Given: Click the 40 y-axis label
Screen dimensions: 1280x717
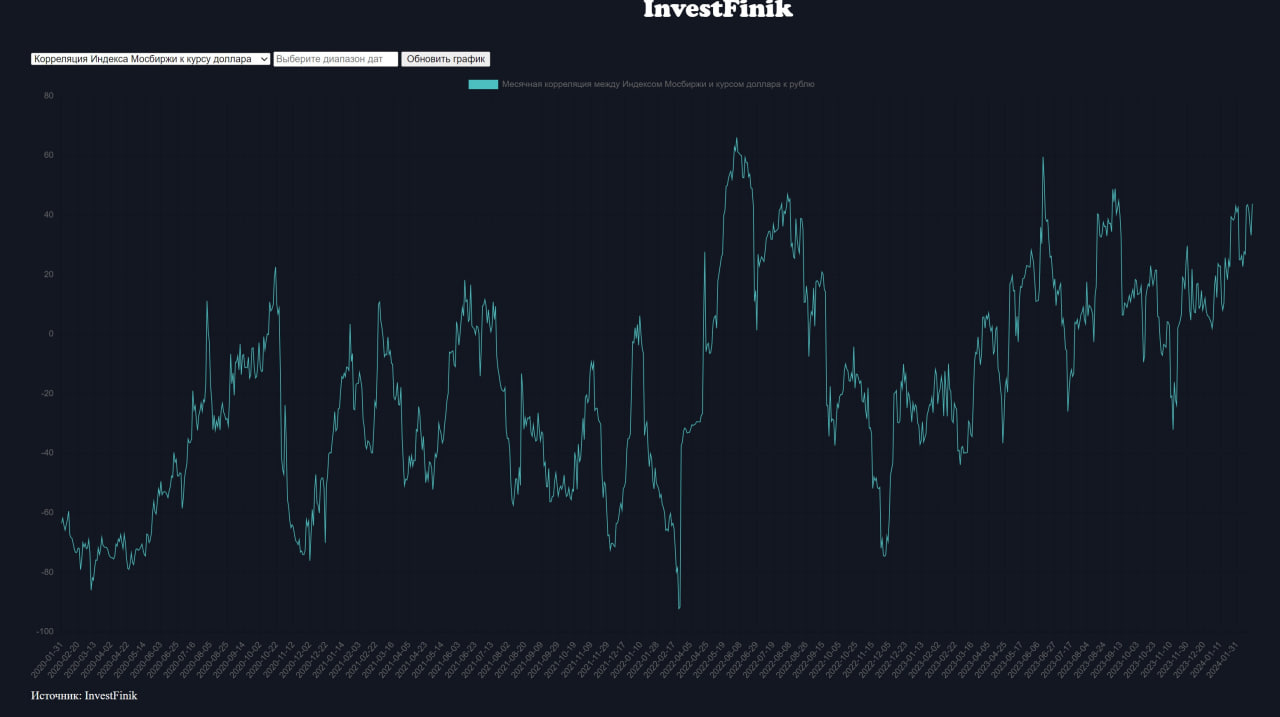Looking at the screenshot, I should coord(48,215).
